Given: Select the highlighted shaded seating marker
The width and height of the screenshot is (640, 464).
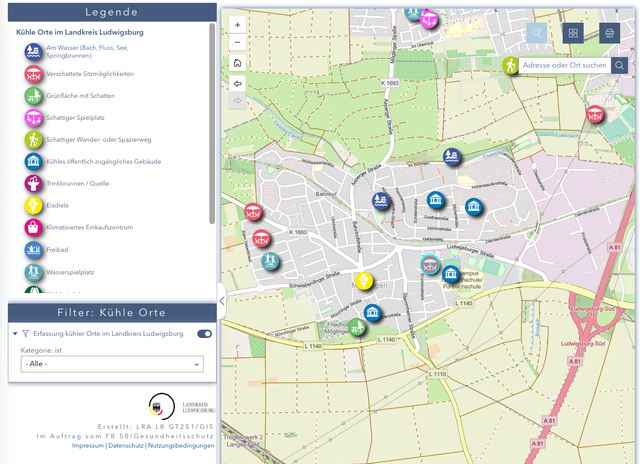Looking at the screenshot, I should click(x=430, y=264).
